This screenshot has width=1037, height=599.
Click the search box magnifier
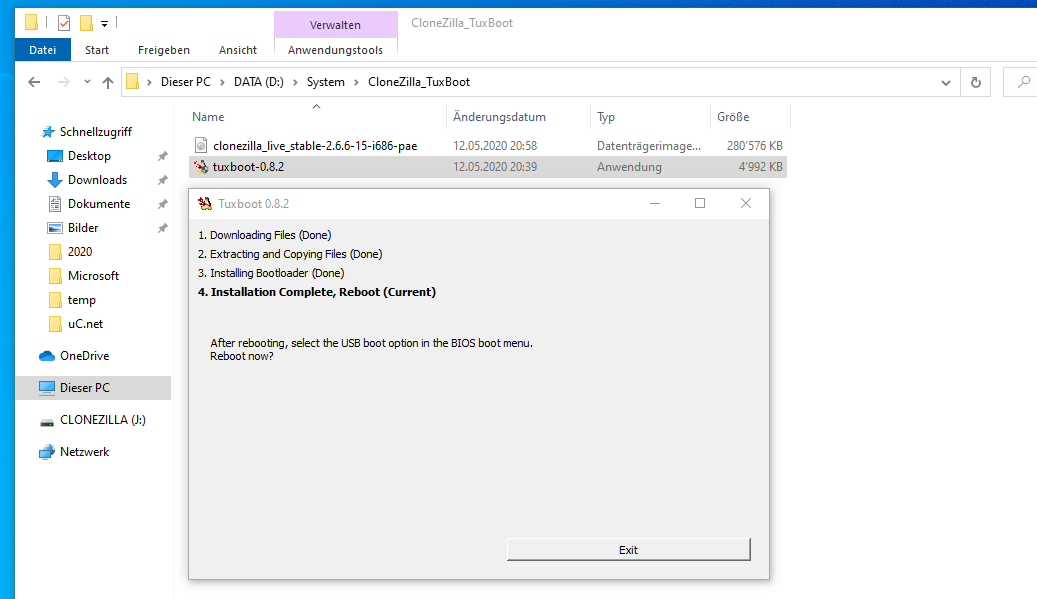1024,82
